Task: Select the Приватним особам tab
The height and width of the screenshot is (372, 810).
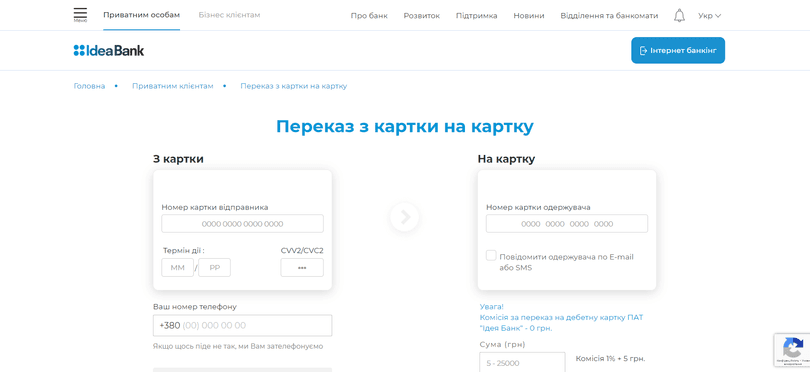Action: point(142,15)
